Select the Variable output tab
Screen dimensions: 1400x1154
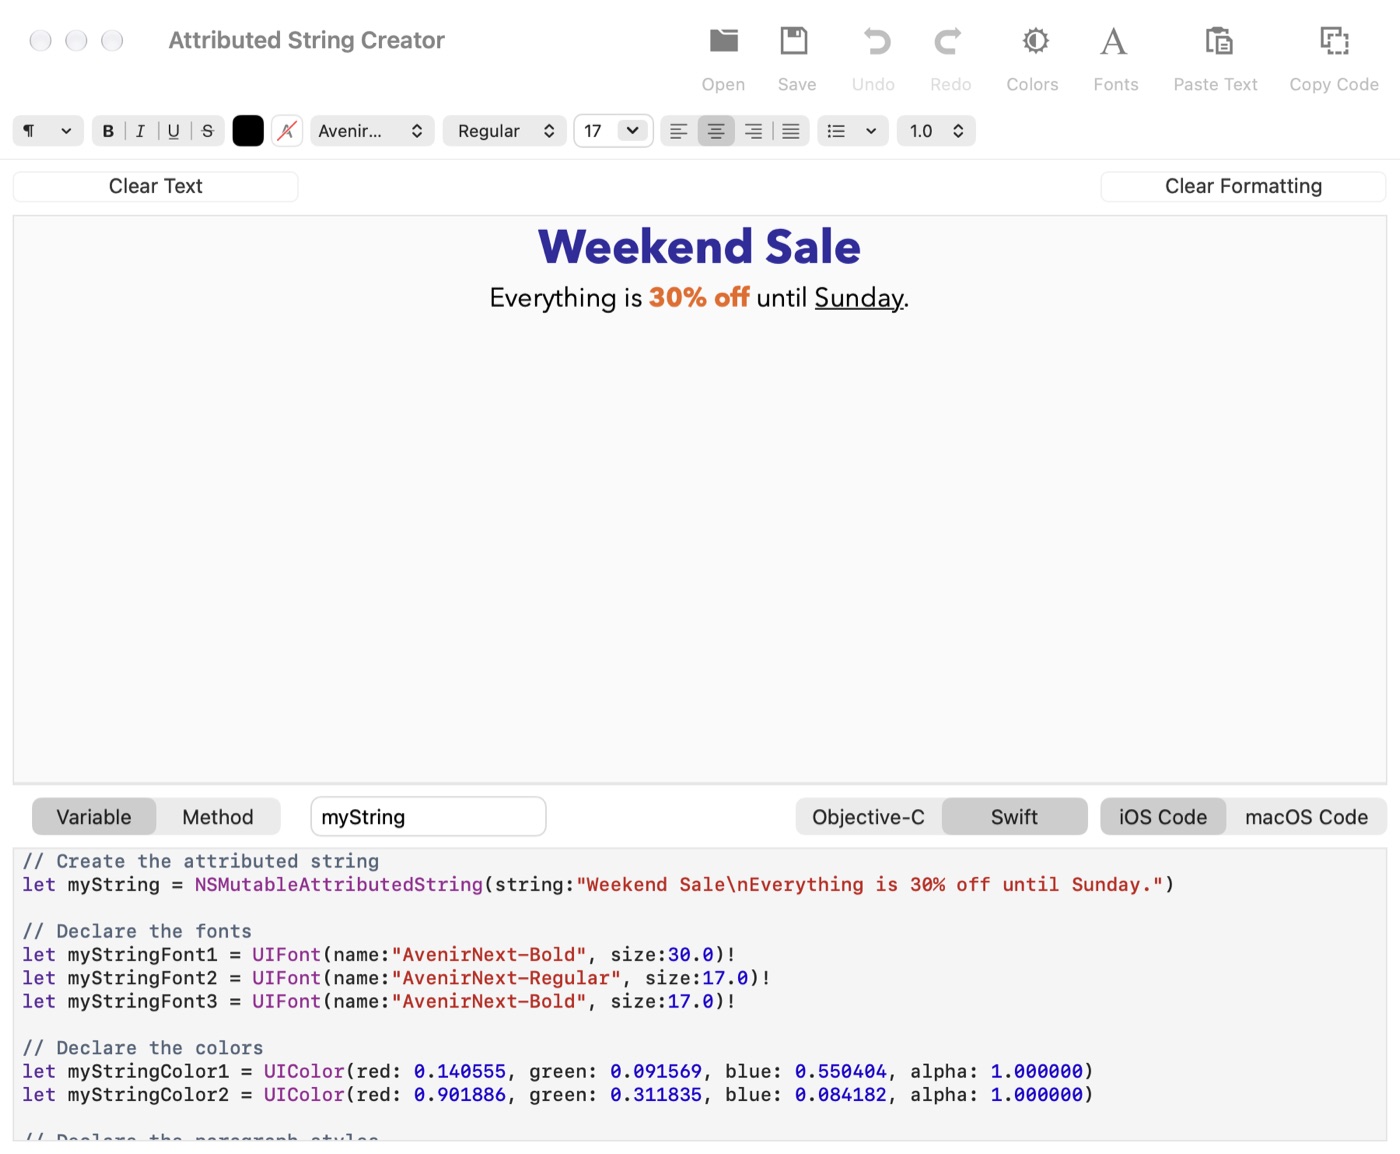coord(94,817)
